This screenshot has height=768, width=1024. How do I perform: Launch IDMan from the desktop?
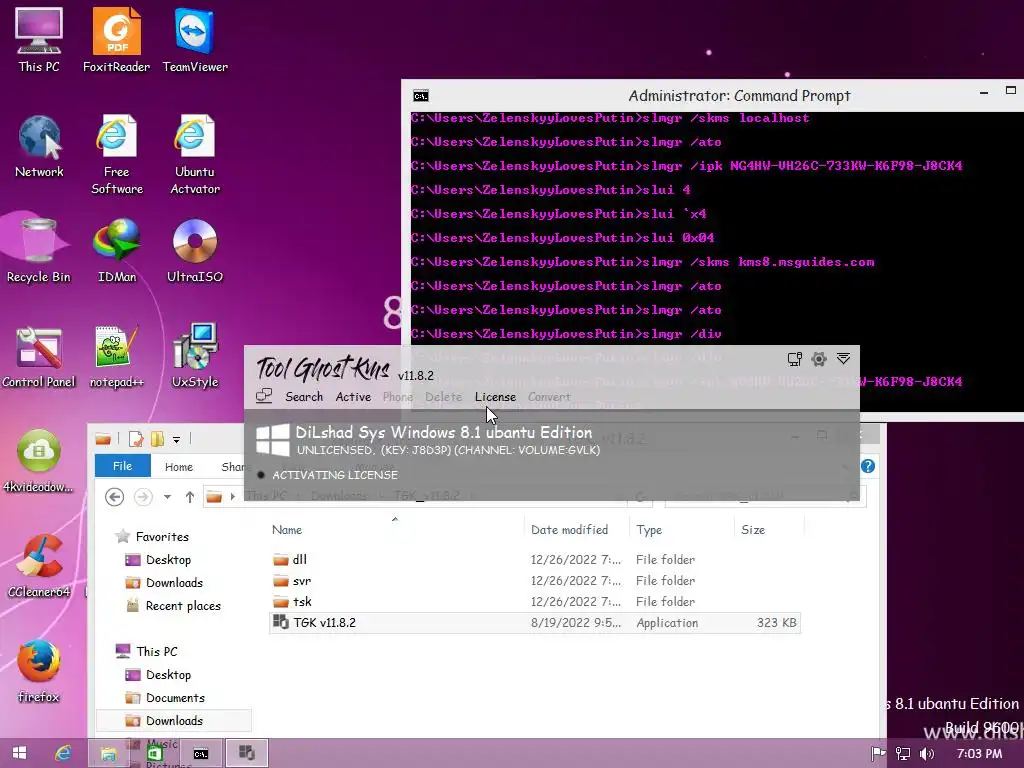pos(116,251)
